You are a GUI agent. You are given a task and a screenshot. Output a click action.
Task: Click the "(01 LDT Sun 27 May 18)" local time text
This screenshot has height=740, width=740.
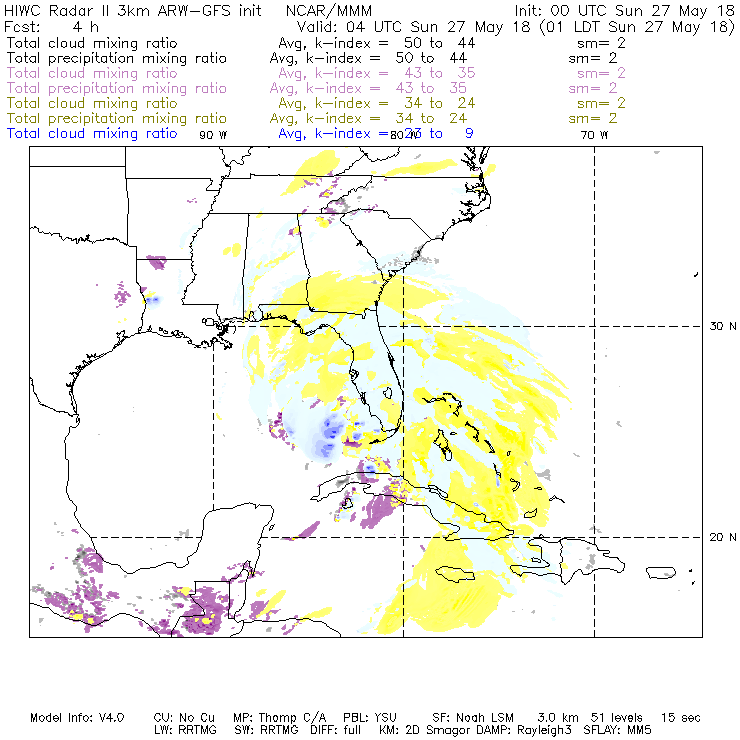637,27
